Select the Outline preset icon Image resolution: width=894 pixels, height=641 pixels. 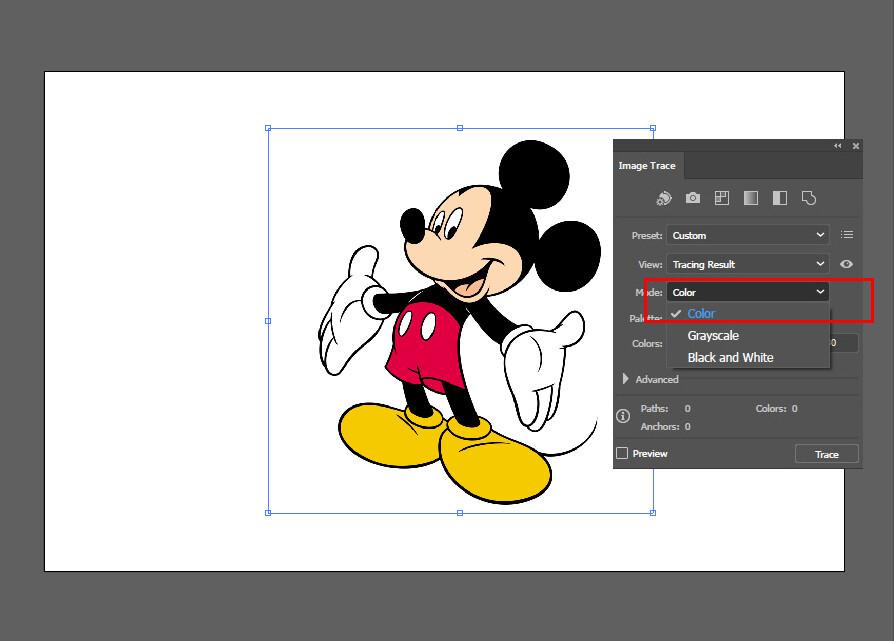coord(809,197)
